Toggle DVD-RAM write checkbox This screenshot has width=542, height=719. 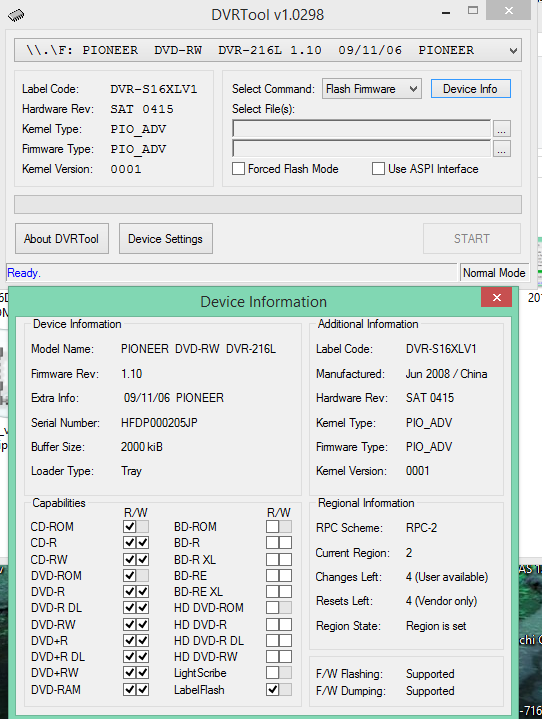click(143, 690)
